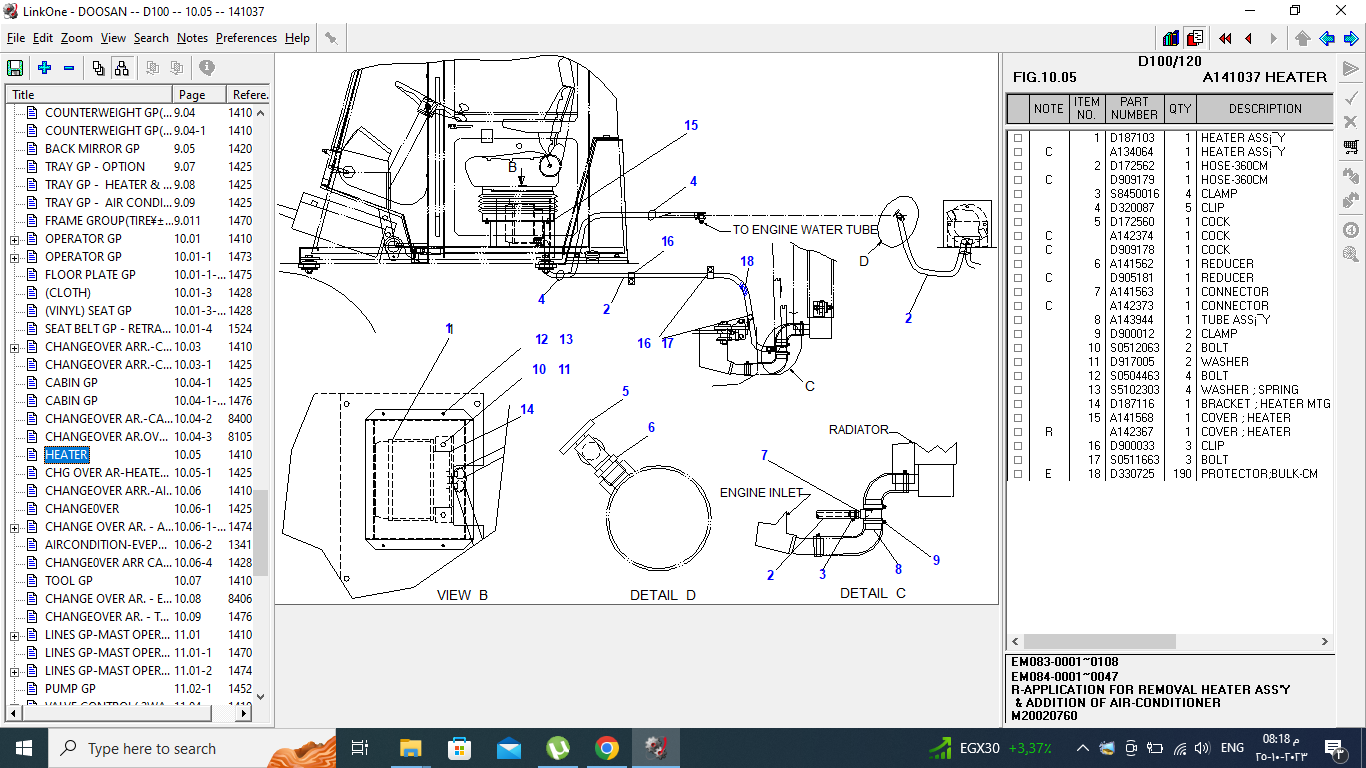Click the Windows Start button
Screen dimensions: 1366x768
coord(24,748)
